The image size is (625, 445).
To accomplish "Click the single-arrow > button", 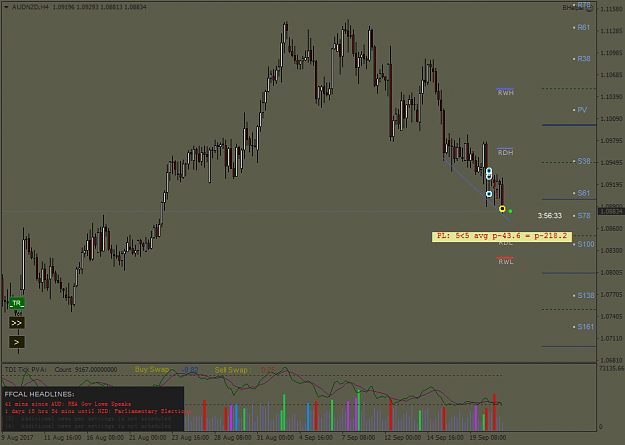I will point(17,342).
